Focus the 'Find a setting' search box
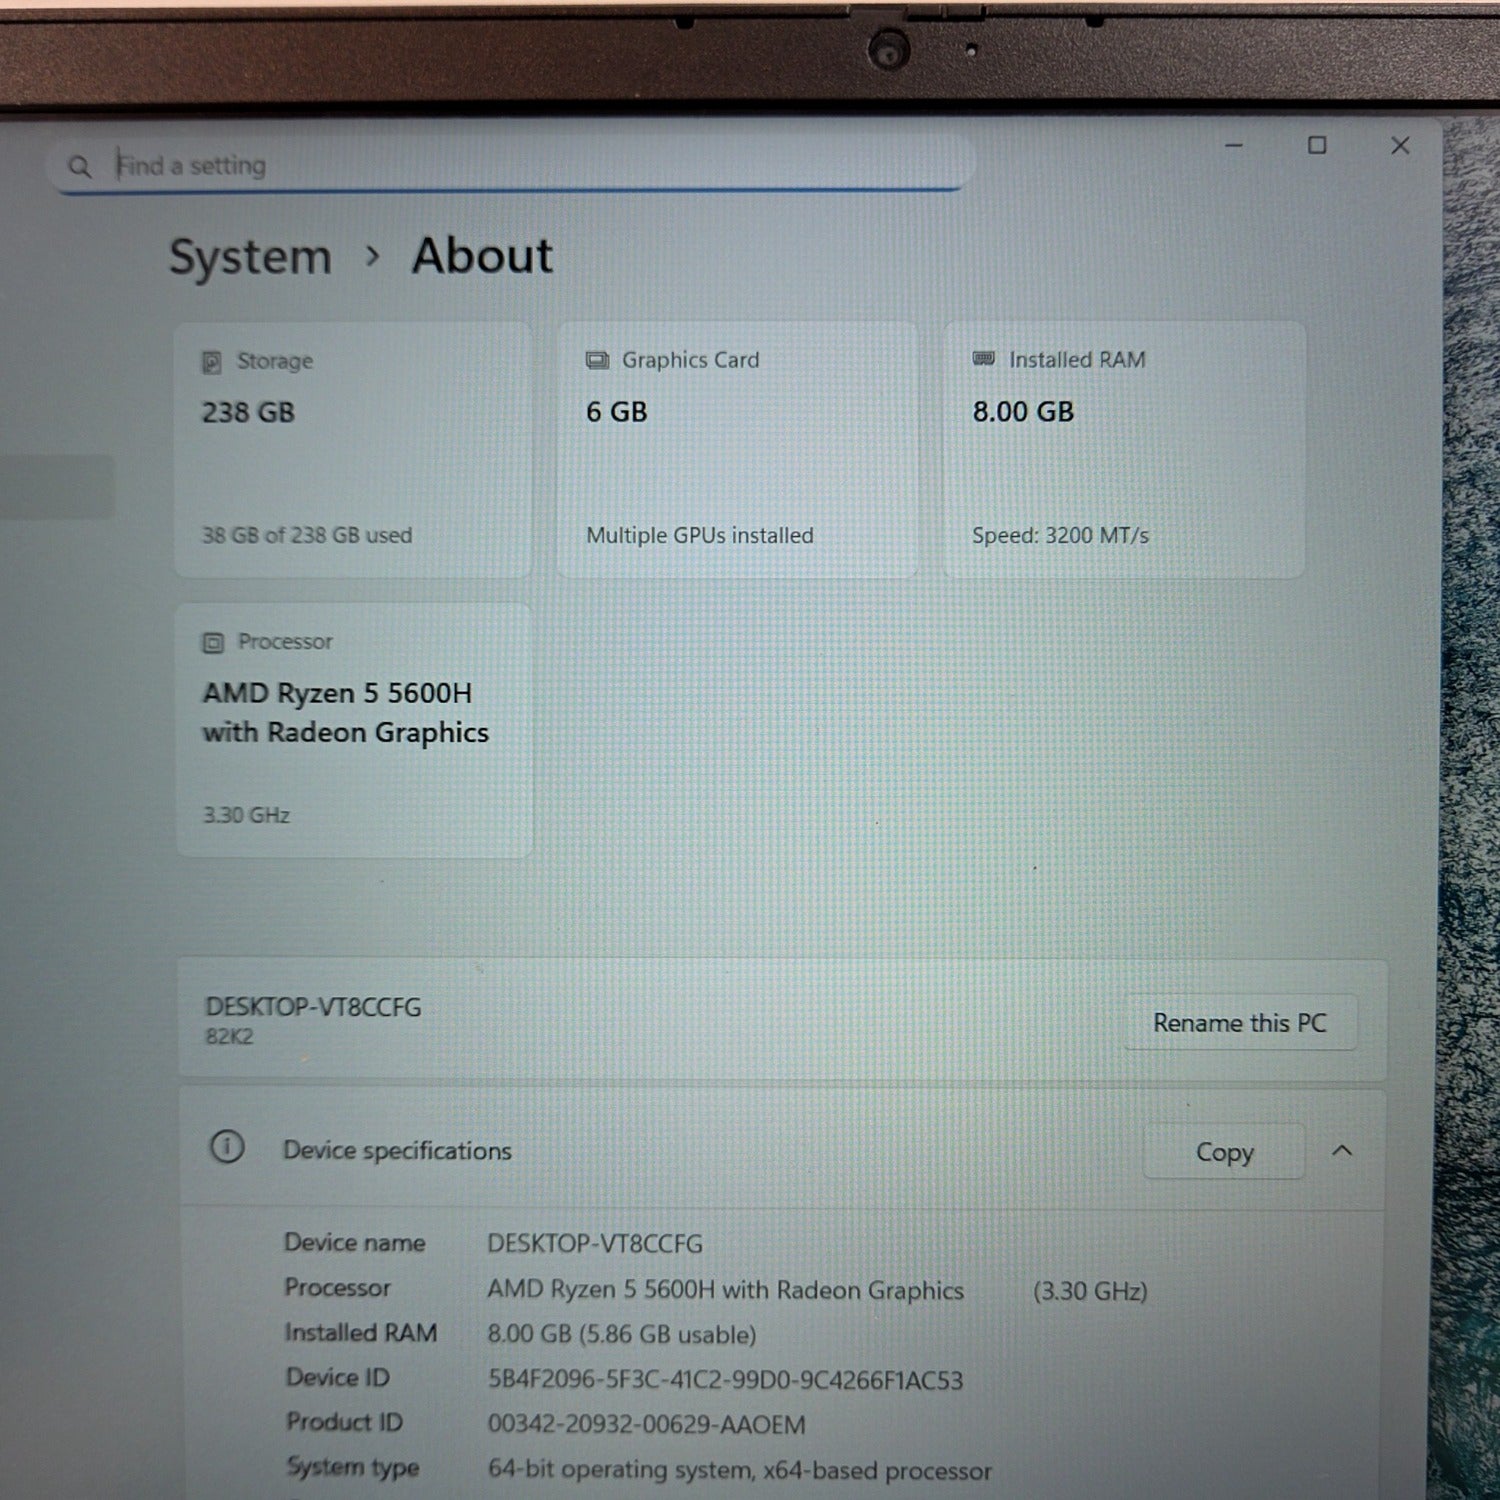This screenshot has height=1500, width=1500. coord(510,165)
